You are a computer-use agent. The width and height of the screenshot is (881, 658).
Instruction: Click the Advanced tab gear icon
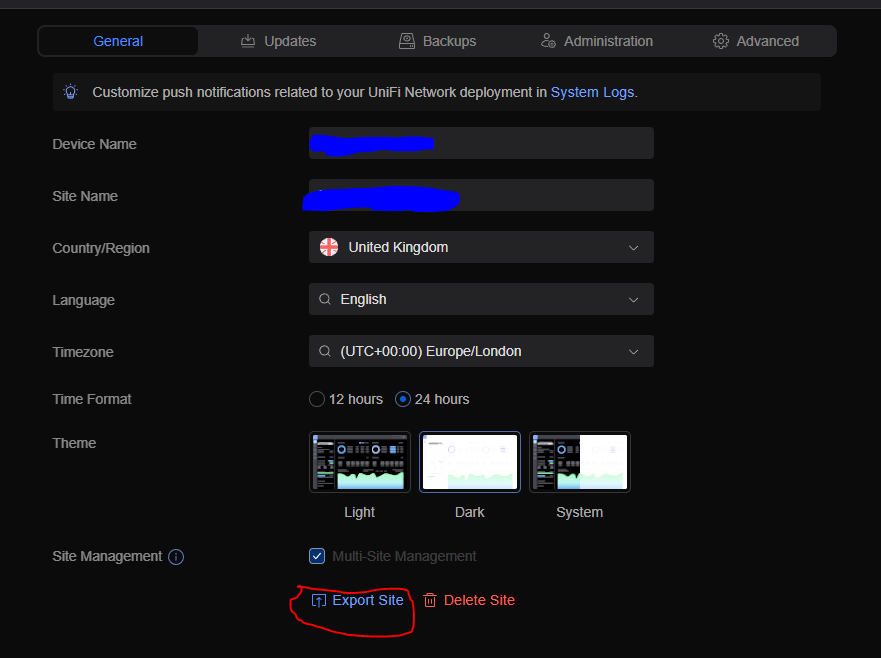(721, 41)
